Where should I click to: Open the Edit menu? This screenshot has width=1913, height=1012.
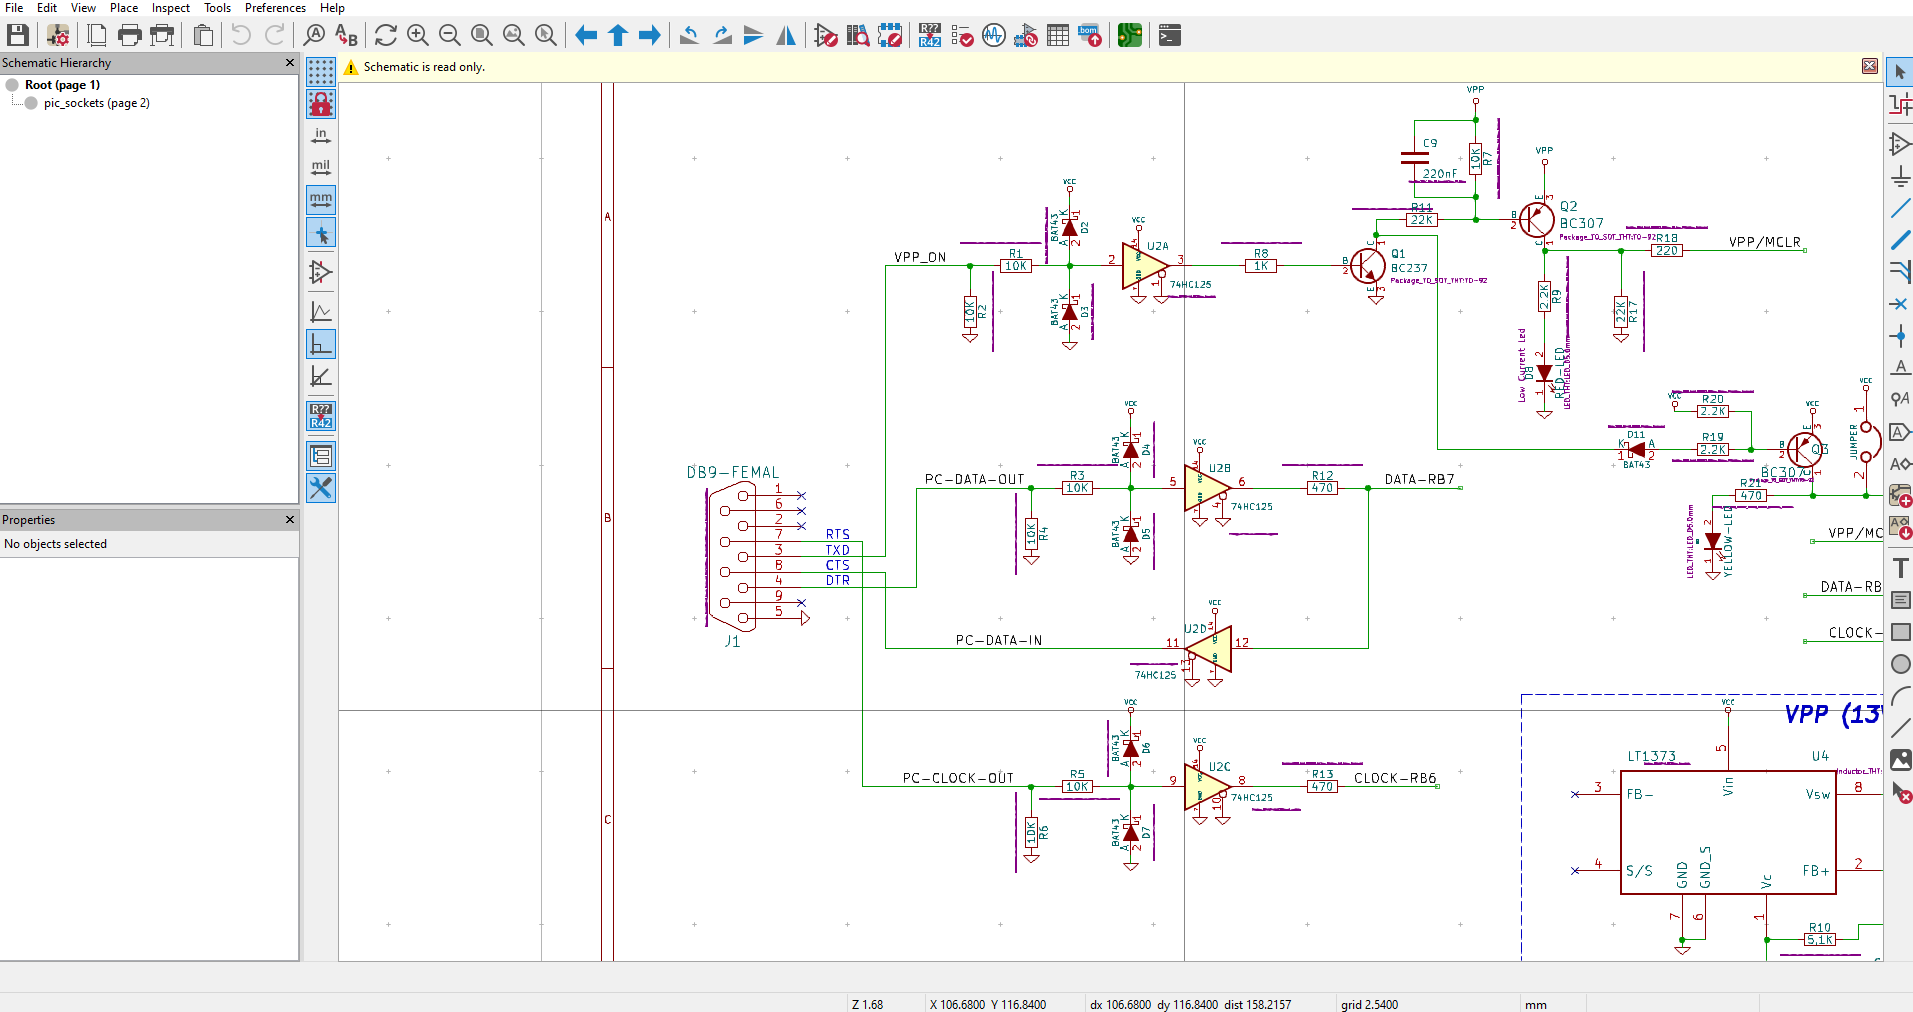[47, 8]
